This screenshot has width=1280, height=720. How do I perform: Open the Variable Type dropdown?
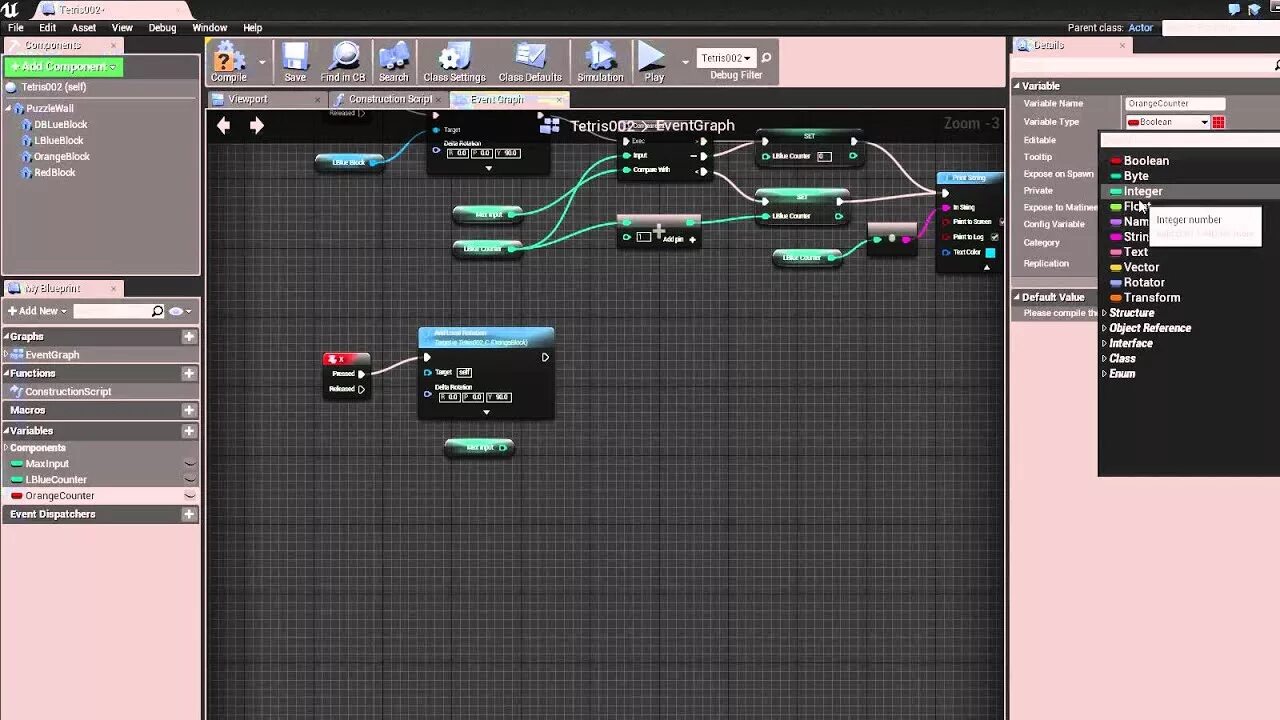tap(1167, 122)
